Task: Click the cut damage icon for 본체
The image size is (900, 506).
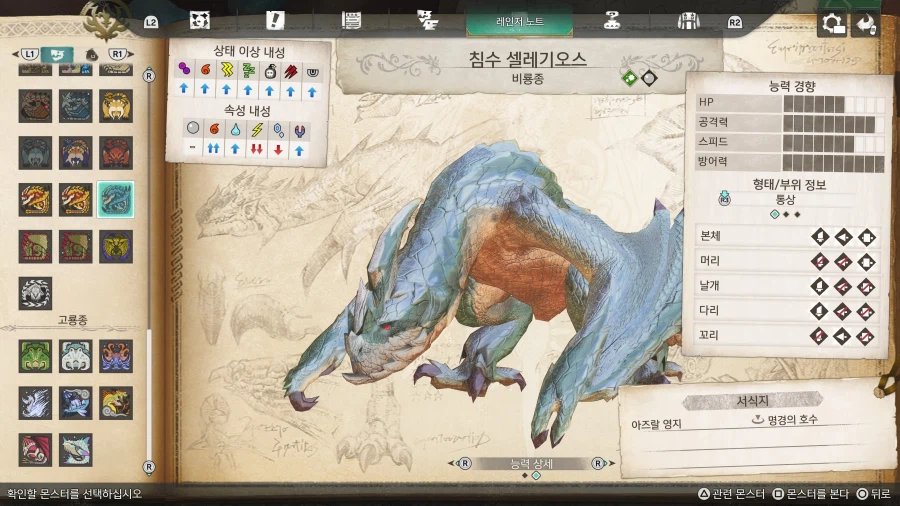Action: [x=820, y=237]
